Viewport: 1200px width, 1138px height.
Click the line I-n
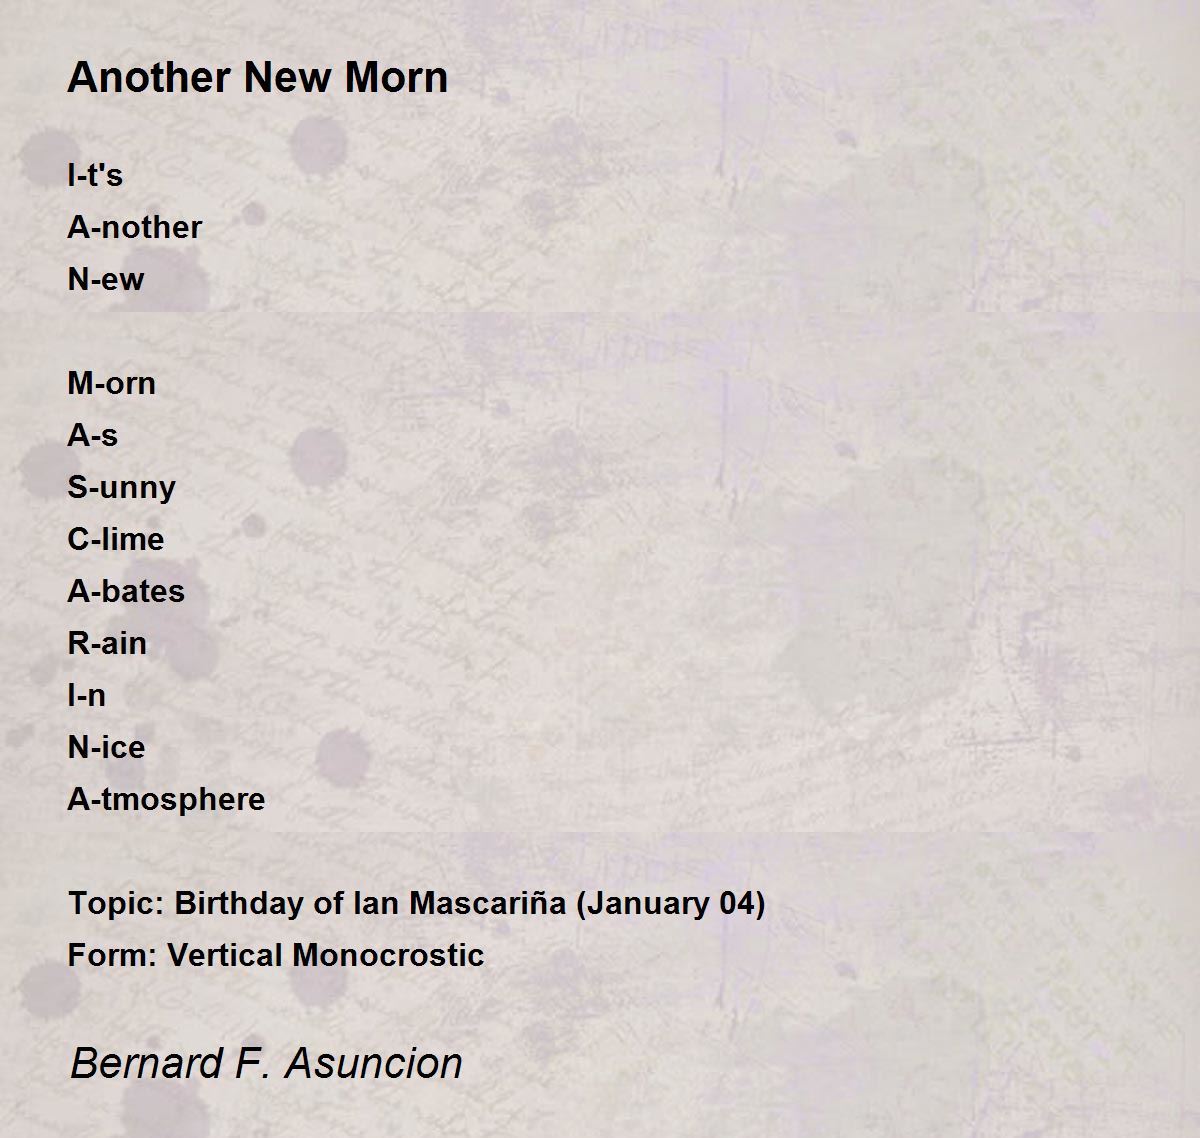pos(87,695)
